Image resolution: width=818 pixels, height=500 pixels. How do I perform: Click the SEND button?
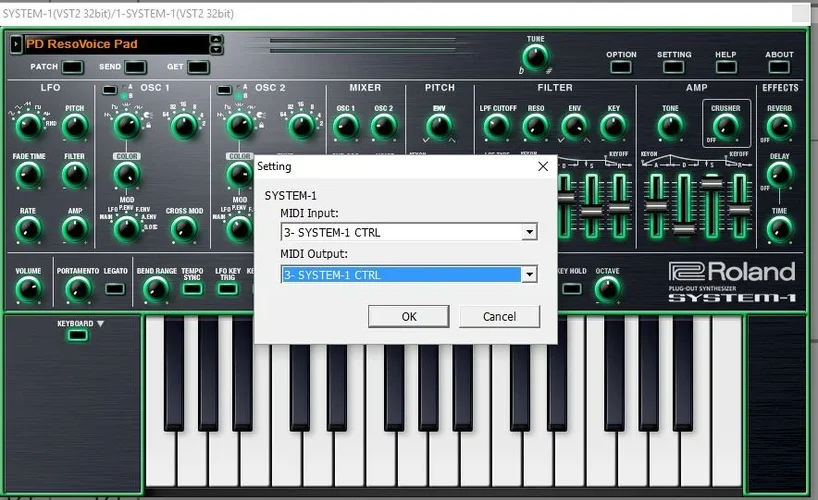tap(135, 67)
